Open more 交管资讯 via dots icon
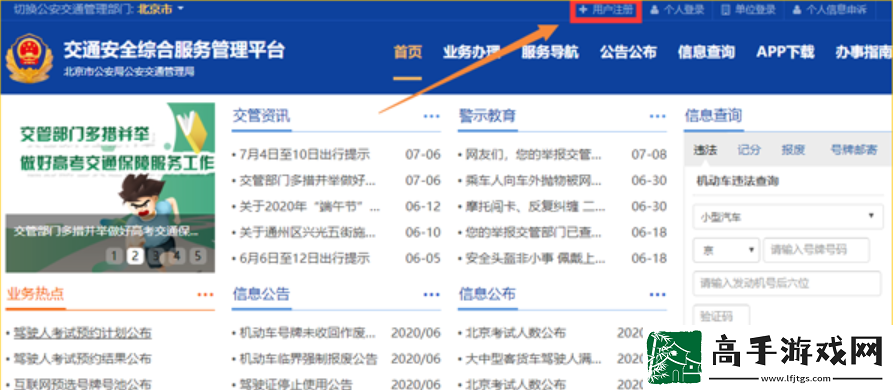 click(431, 116)
